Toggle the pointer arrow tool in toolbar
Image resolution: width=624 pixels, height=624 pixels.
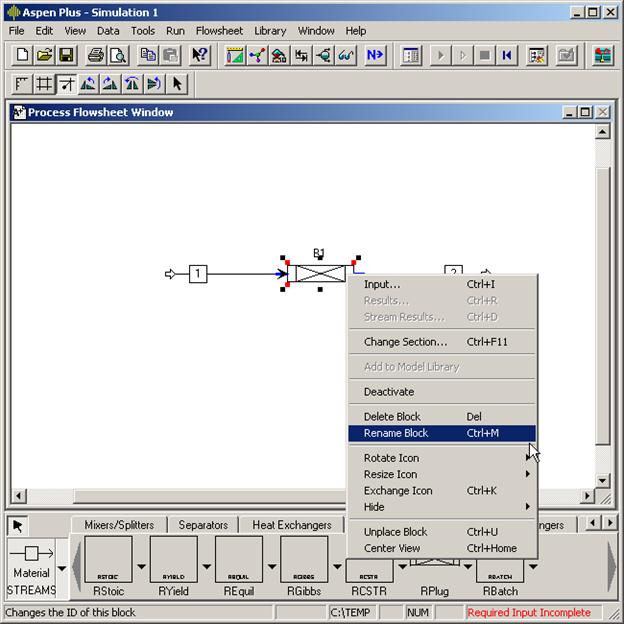176,84
